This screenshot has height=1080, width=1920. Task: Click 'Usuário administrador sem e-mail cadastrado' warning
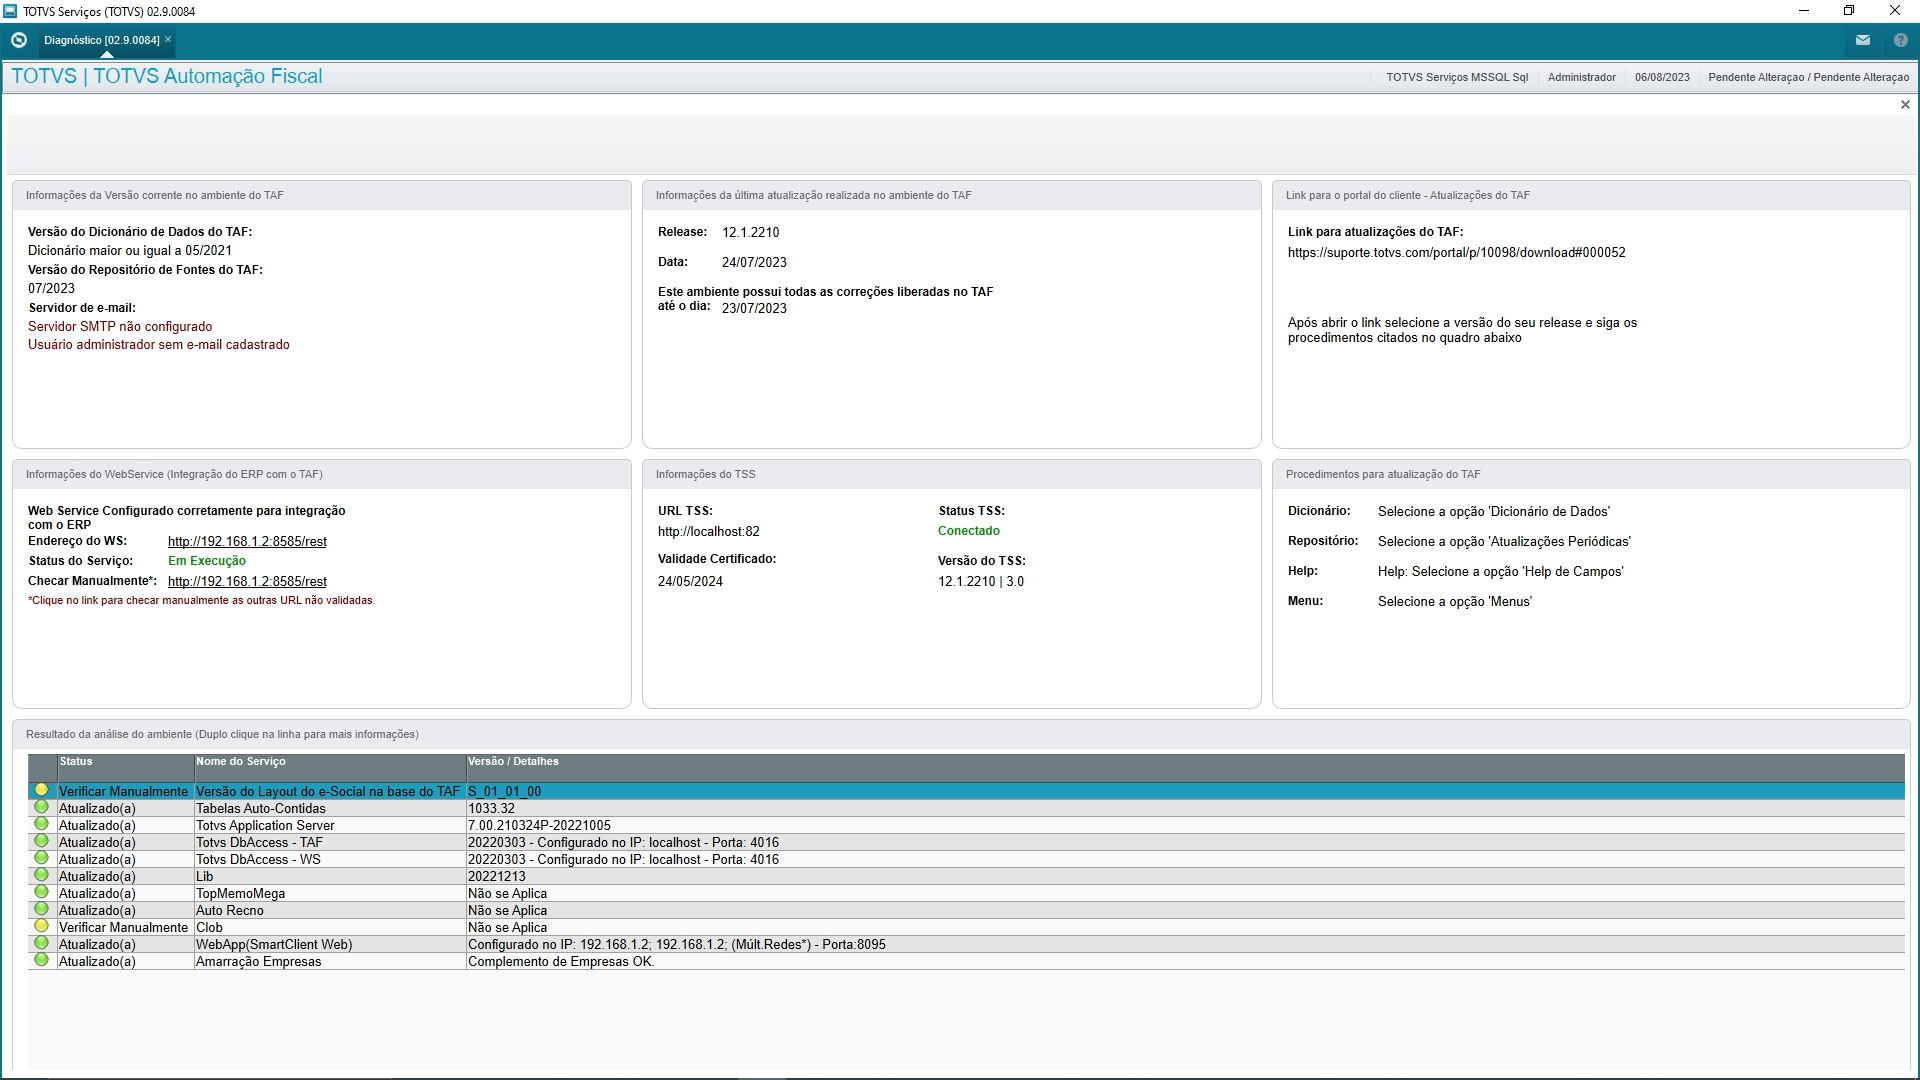(159, 345)
